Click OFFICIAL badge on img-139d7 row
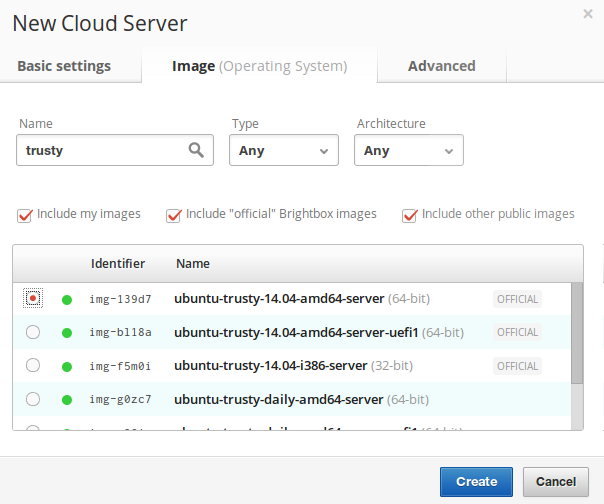This screenshot has height=504, width=604. coord(517,299)
